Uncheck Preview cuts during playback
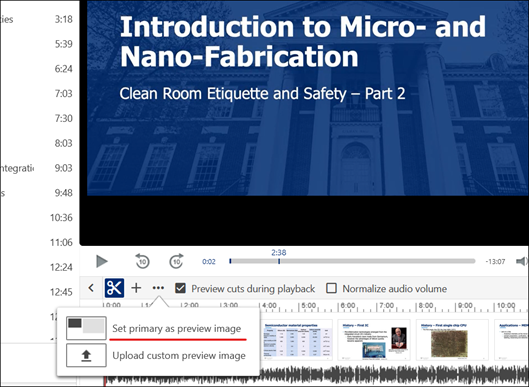Image resolution: width=529 pixels, height=387 pixels. (x=180, y=288)
